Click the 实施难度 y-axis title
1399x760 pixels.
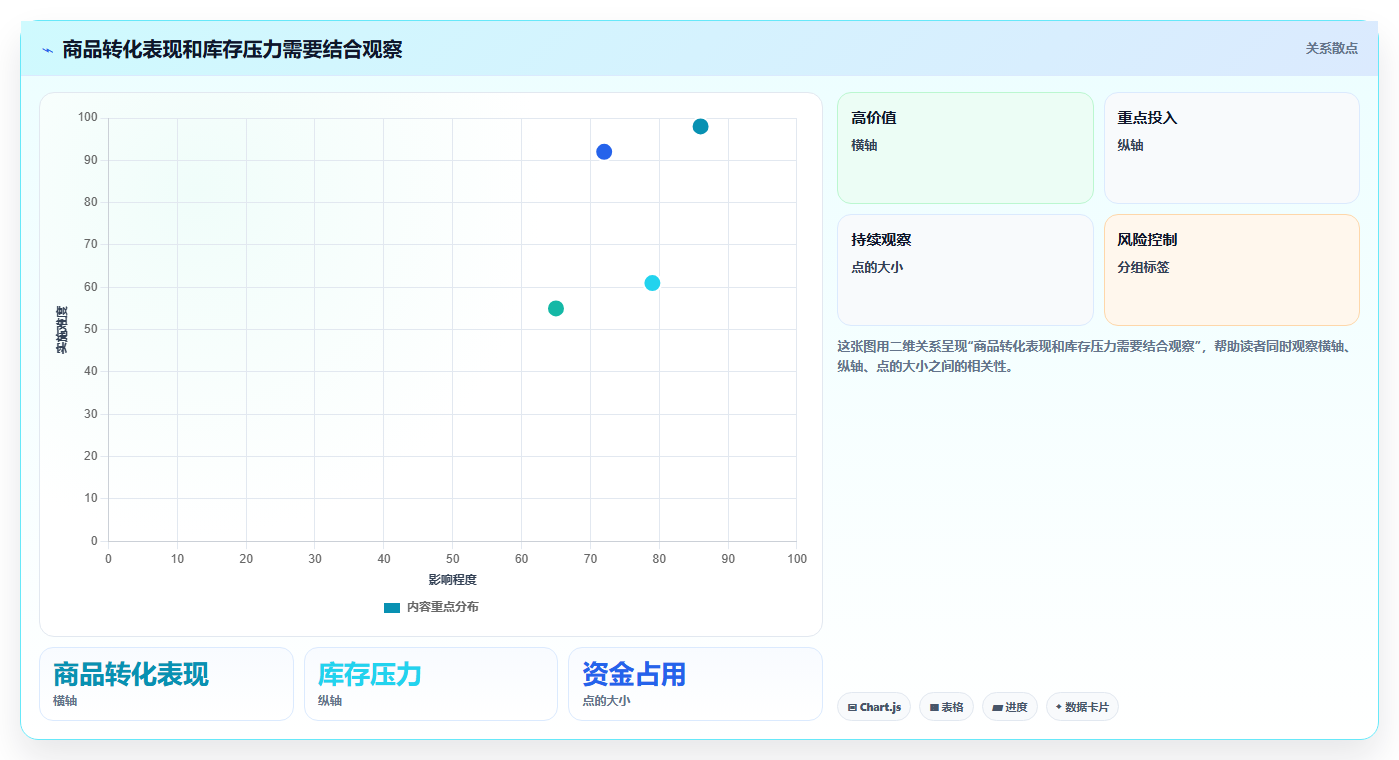click(62, 330)
